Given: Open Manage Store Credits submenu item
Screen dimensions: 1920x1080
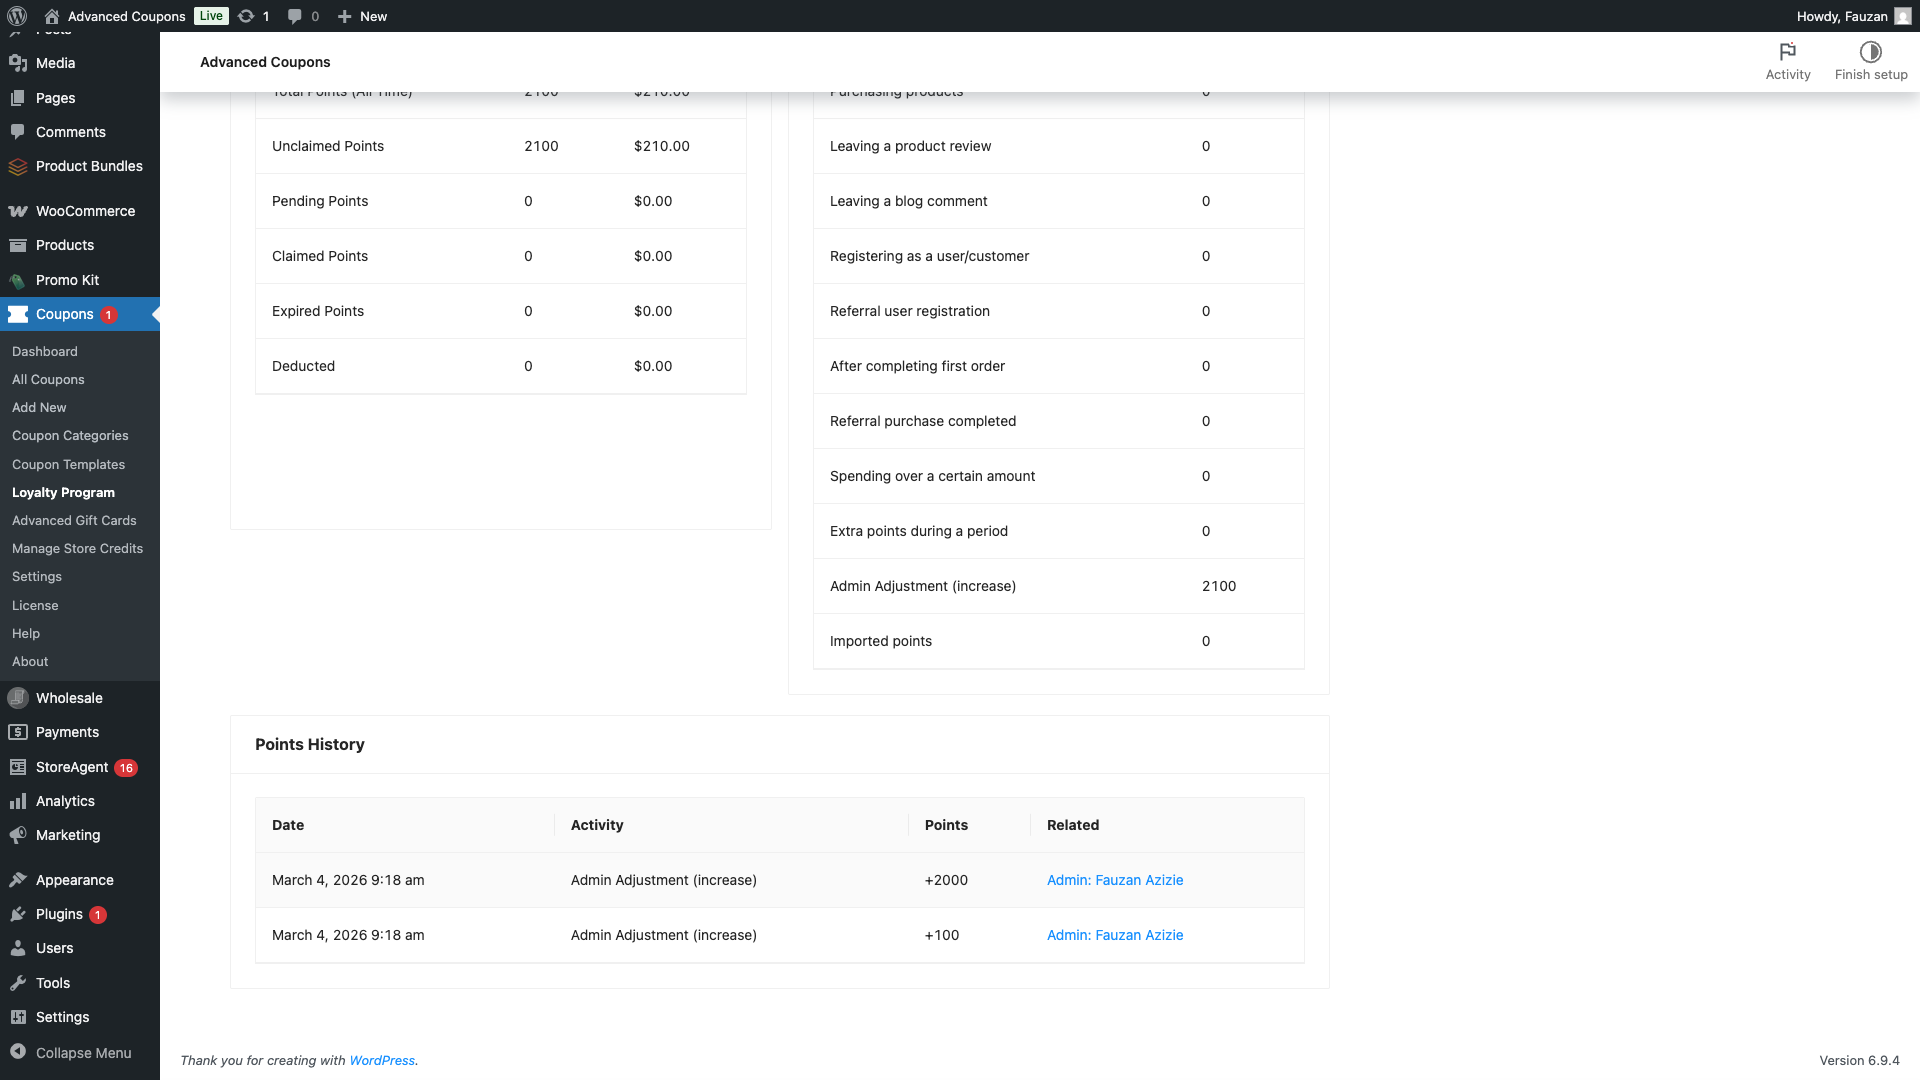Looking at the screenshot, I should (x=77, y=548).
